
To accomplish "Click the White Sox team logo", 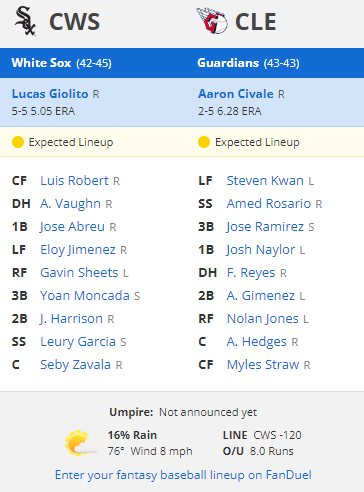I will pos(25,21).
